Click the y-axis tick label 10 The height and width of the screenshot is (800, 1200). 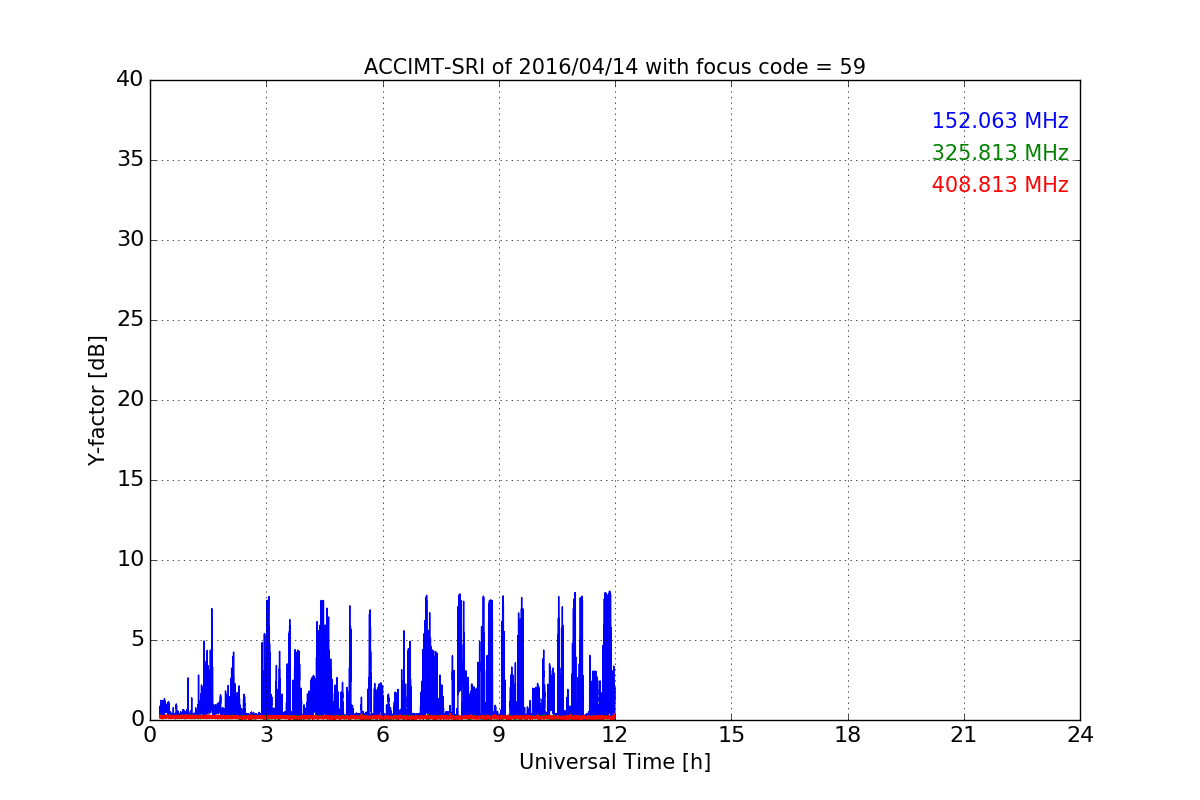(130, 560)
